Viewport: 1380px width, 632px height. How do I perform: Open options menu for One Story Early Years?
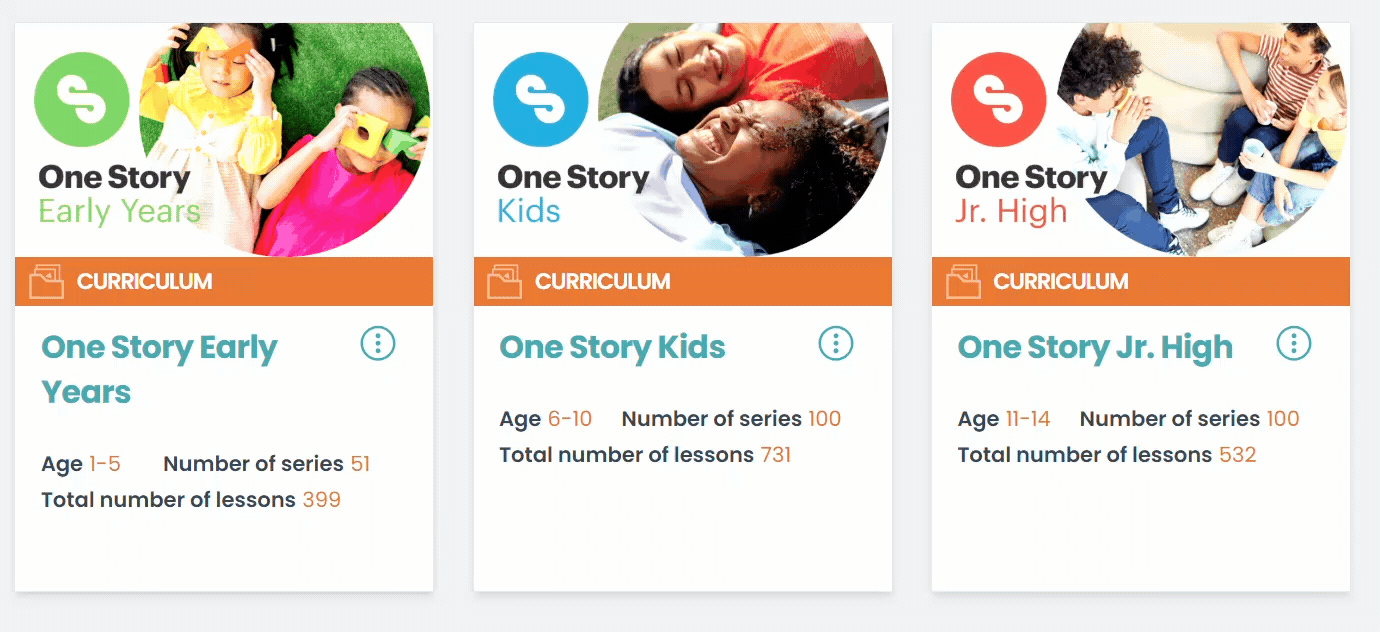pos(378,344)
